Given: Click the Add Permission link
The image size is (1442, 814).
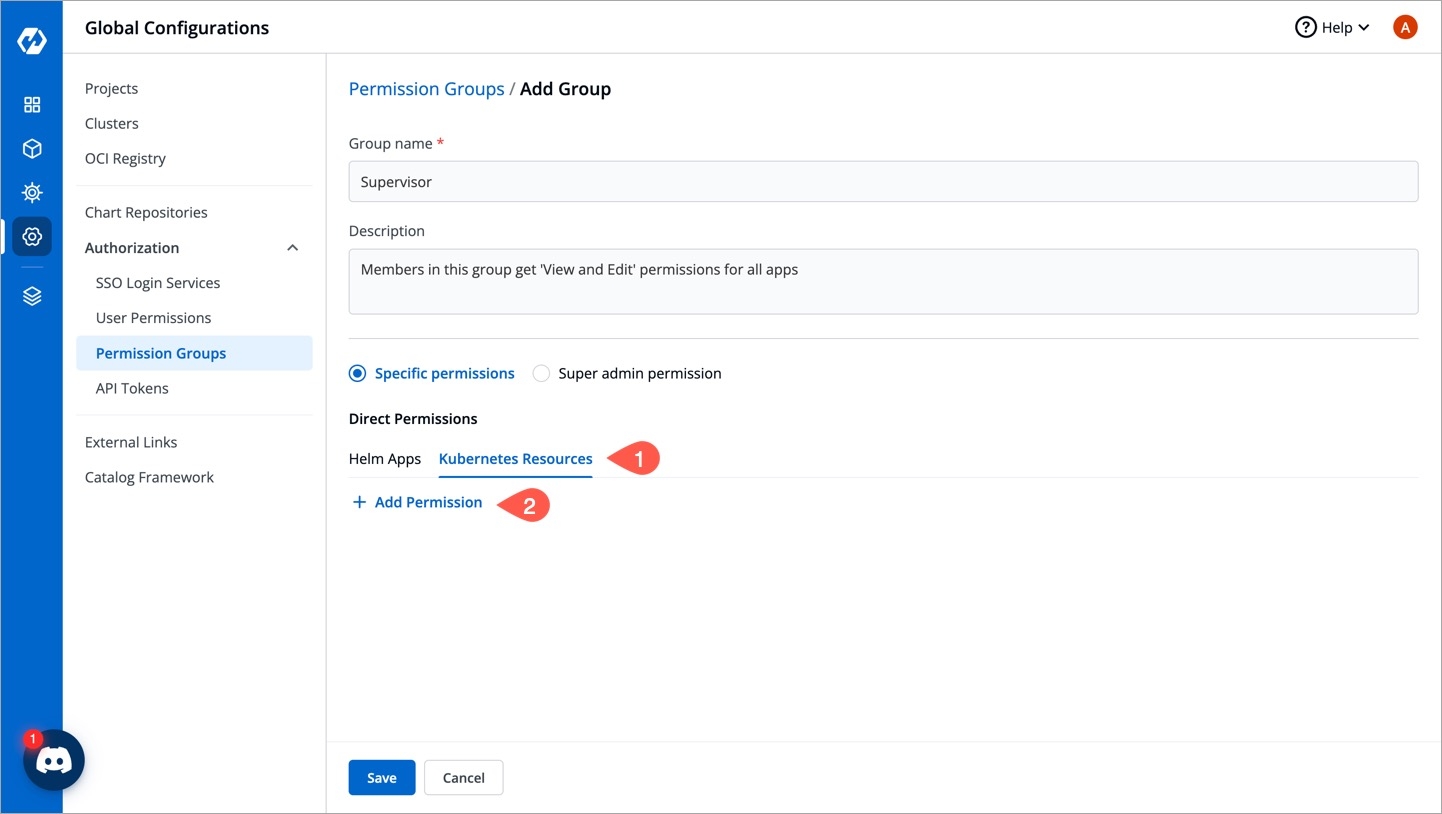Looking at the screenshot, I should pos(417,502).
